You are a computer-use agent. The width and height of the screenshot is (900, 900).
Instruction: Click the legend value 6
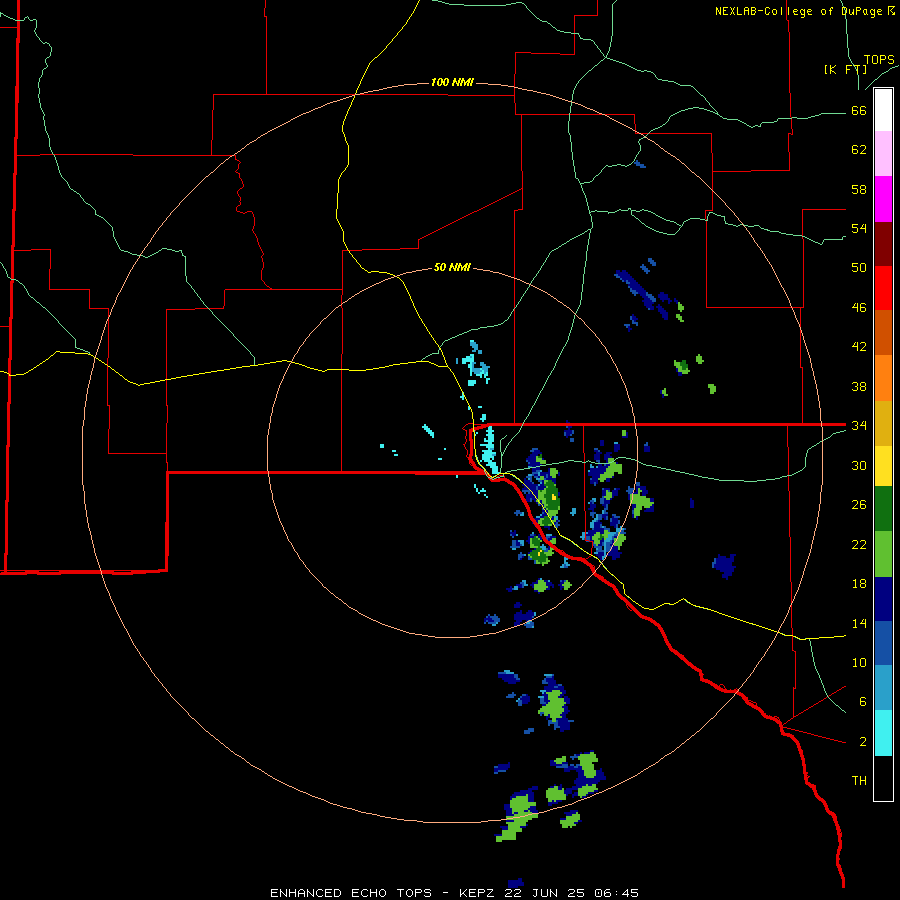tap(862, 701)
